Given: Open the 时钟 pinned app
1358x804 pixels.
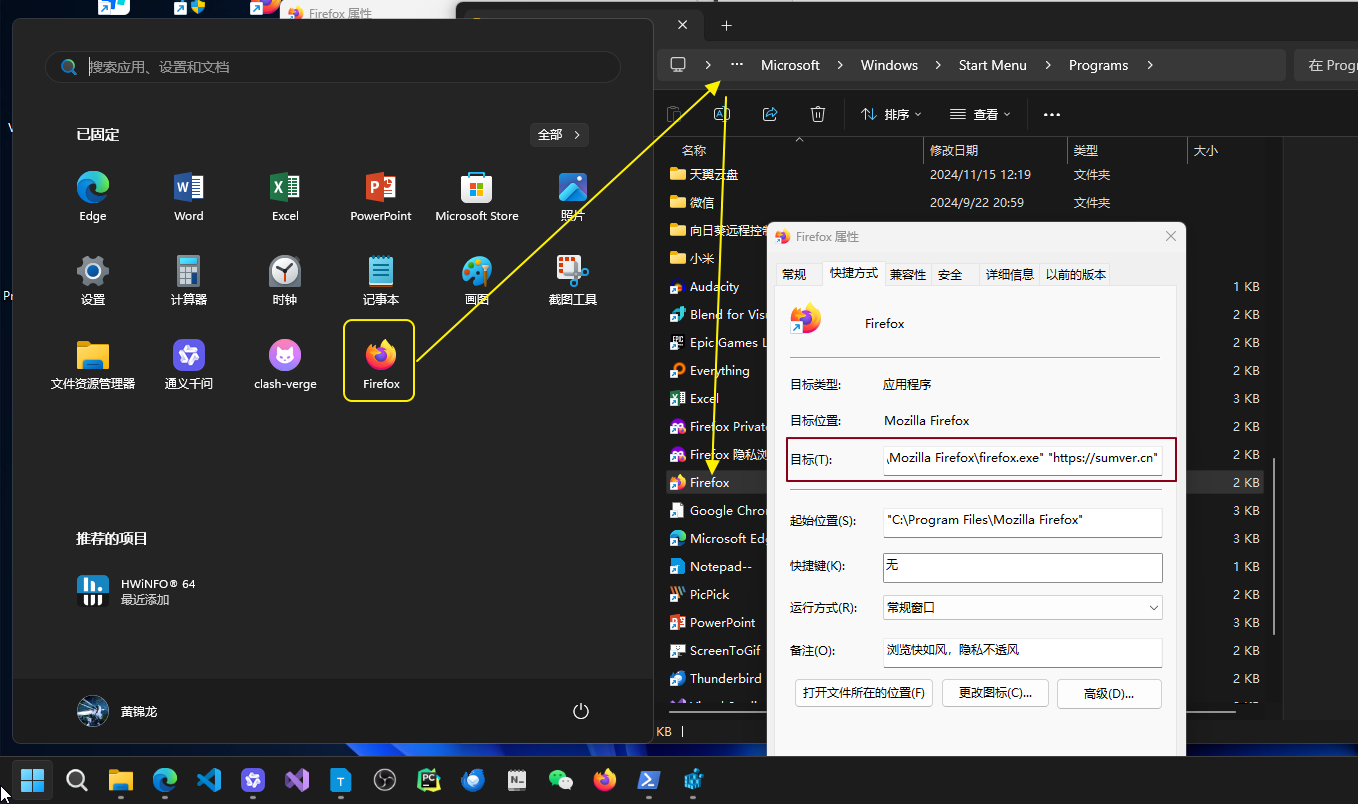Looking at the screenshot, I should tap(285, 281).
